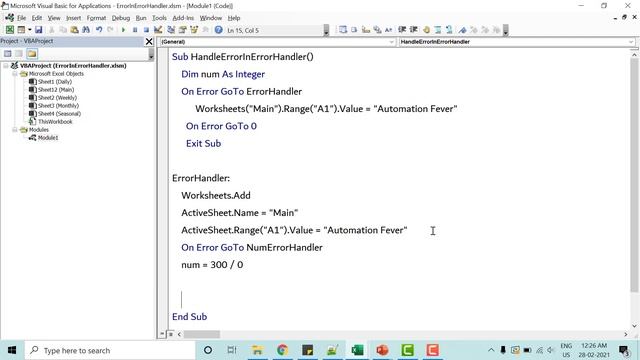Open the Debug menu
The height and width of the screenshot is (360, 640).
121,18
